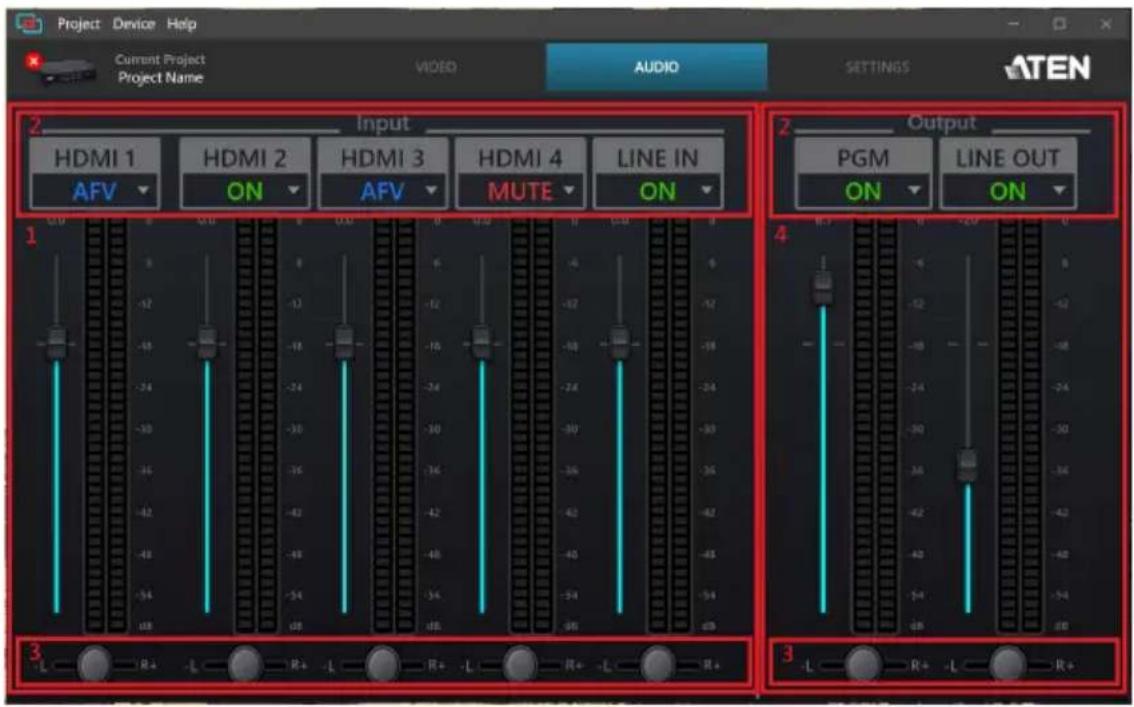Select the AUDIO tab

pyautogui.click(x=657, y=67)
